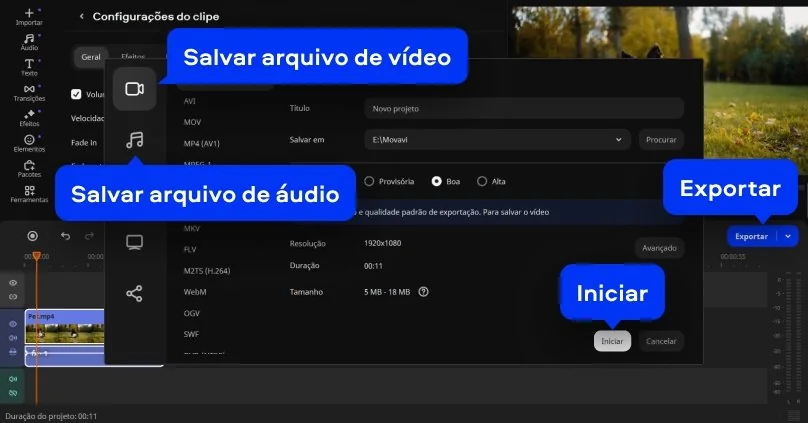This screenshot has height=423, width=808.
Task: Select OGV format
Action: point(192,313)
